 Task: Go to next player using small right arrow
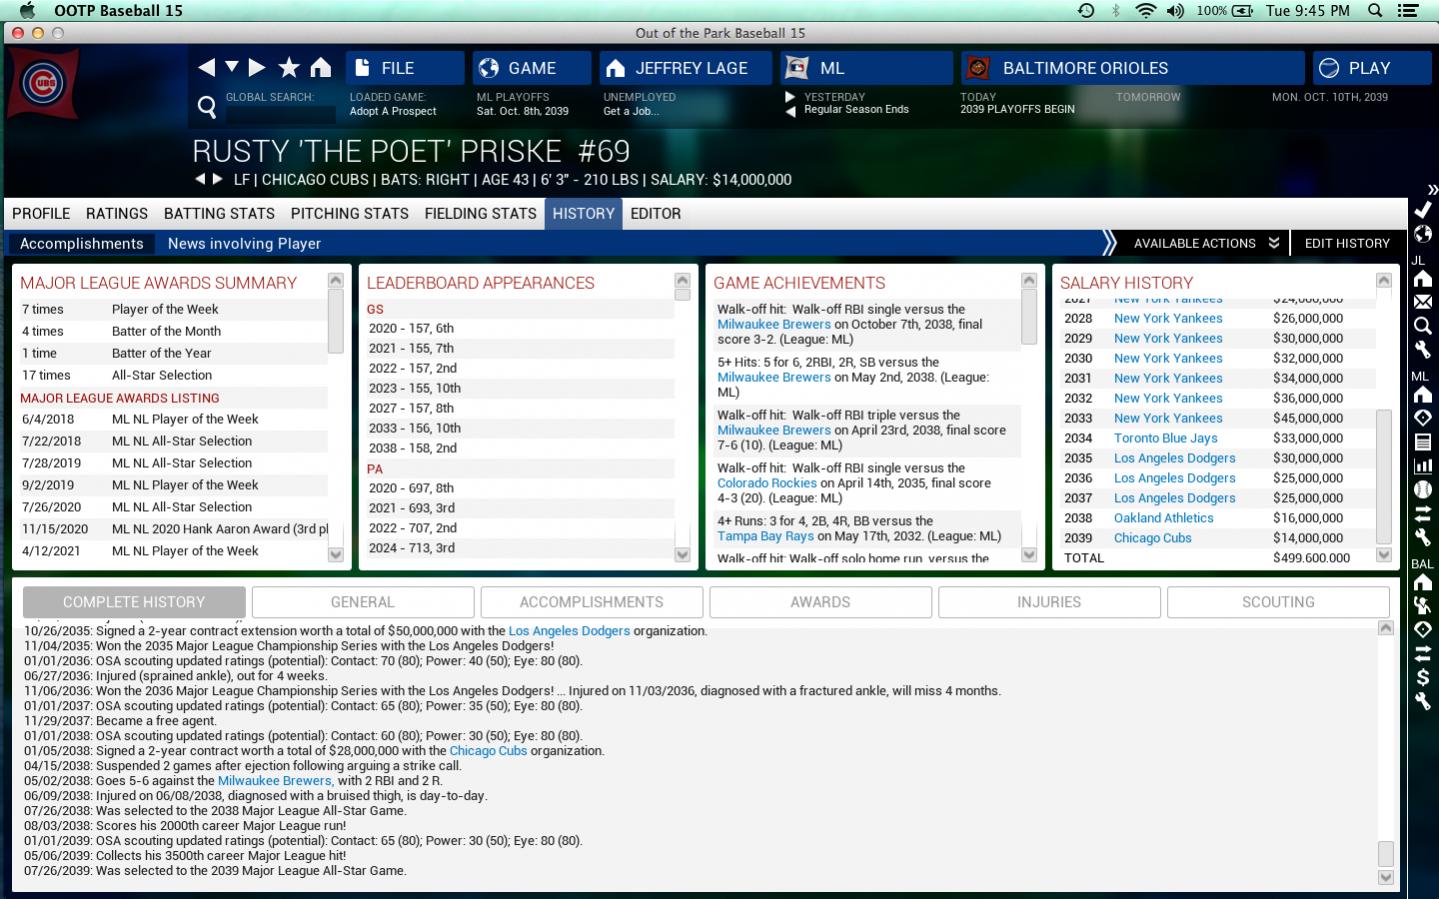pyautogui.click(x=217, y=179)
